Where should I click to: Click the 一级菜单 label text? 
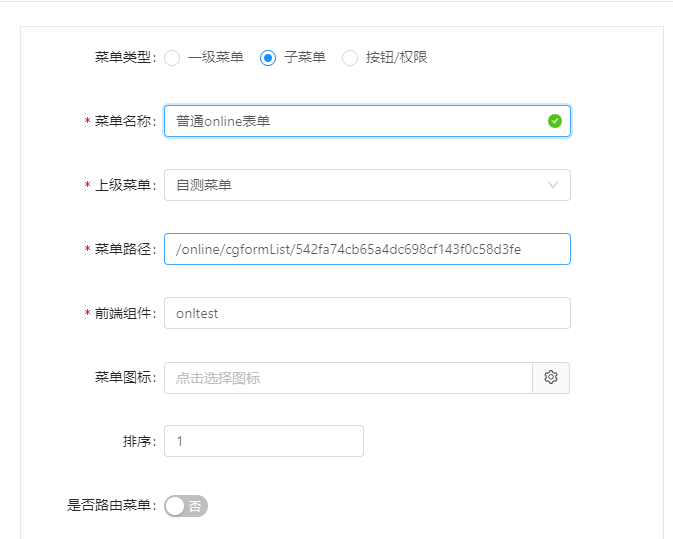point(216,57)
